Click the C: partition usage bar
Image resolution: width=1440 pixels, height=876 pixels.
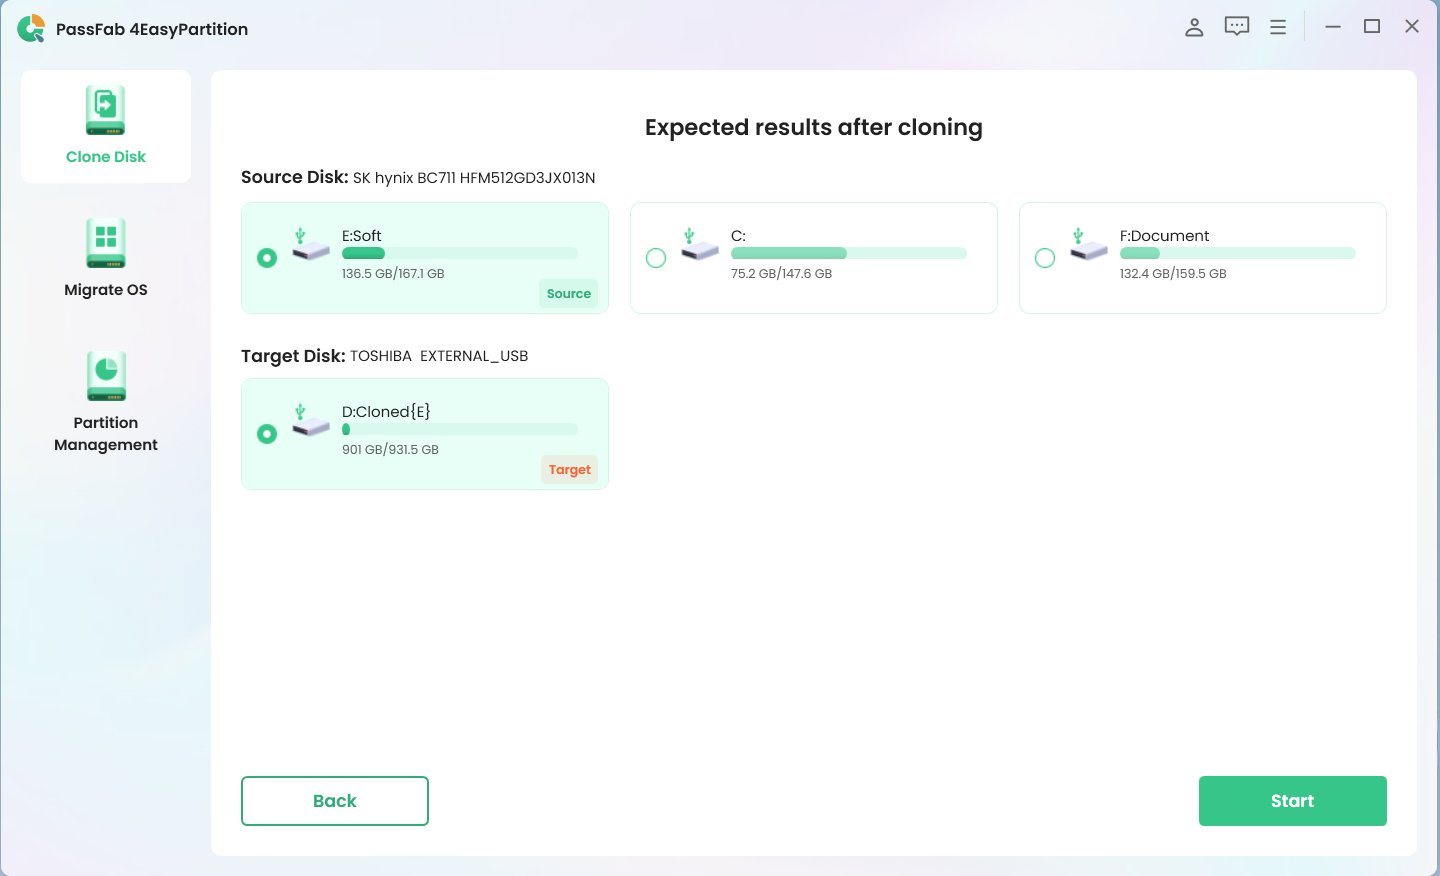coord(848,254)
